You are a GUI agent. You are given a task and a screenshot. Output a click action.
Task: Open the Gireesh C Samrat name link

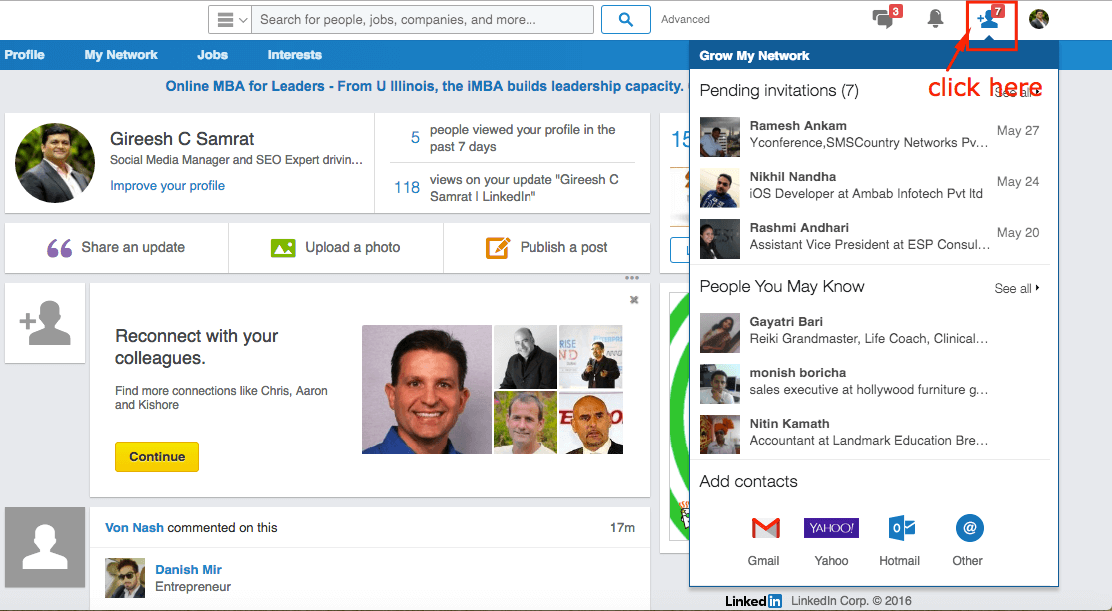tap(182, 139)
